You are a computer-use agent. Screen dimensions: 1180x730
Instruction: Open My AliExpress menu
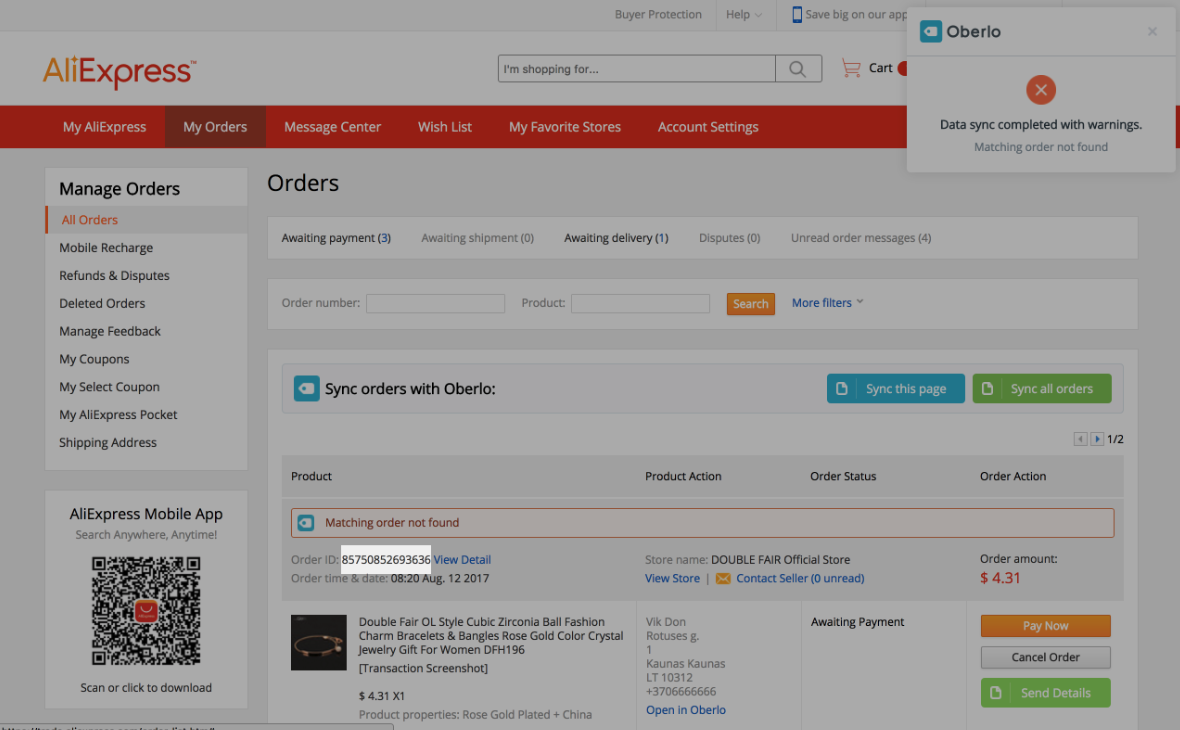coord(105,127)
